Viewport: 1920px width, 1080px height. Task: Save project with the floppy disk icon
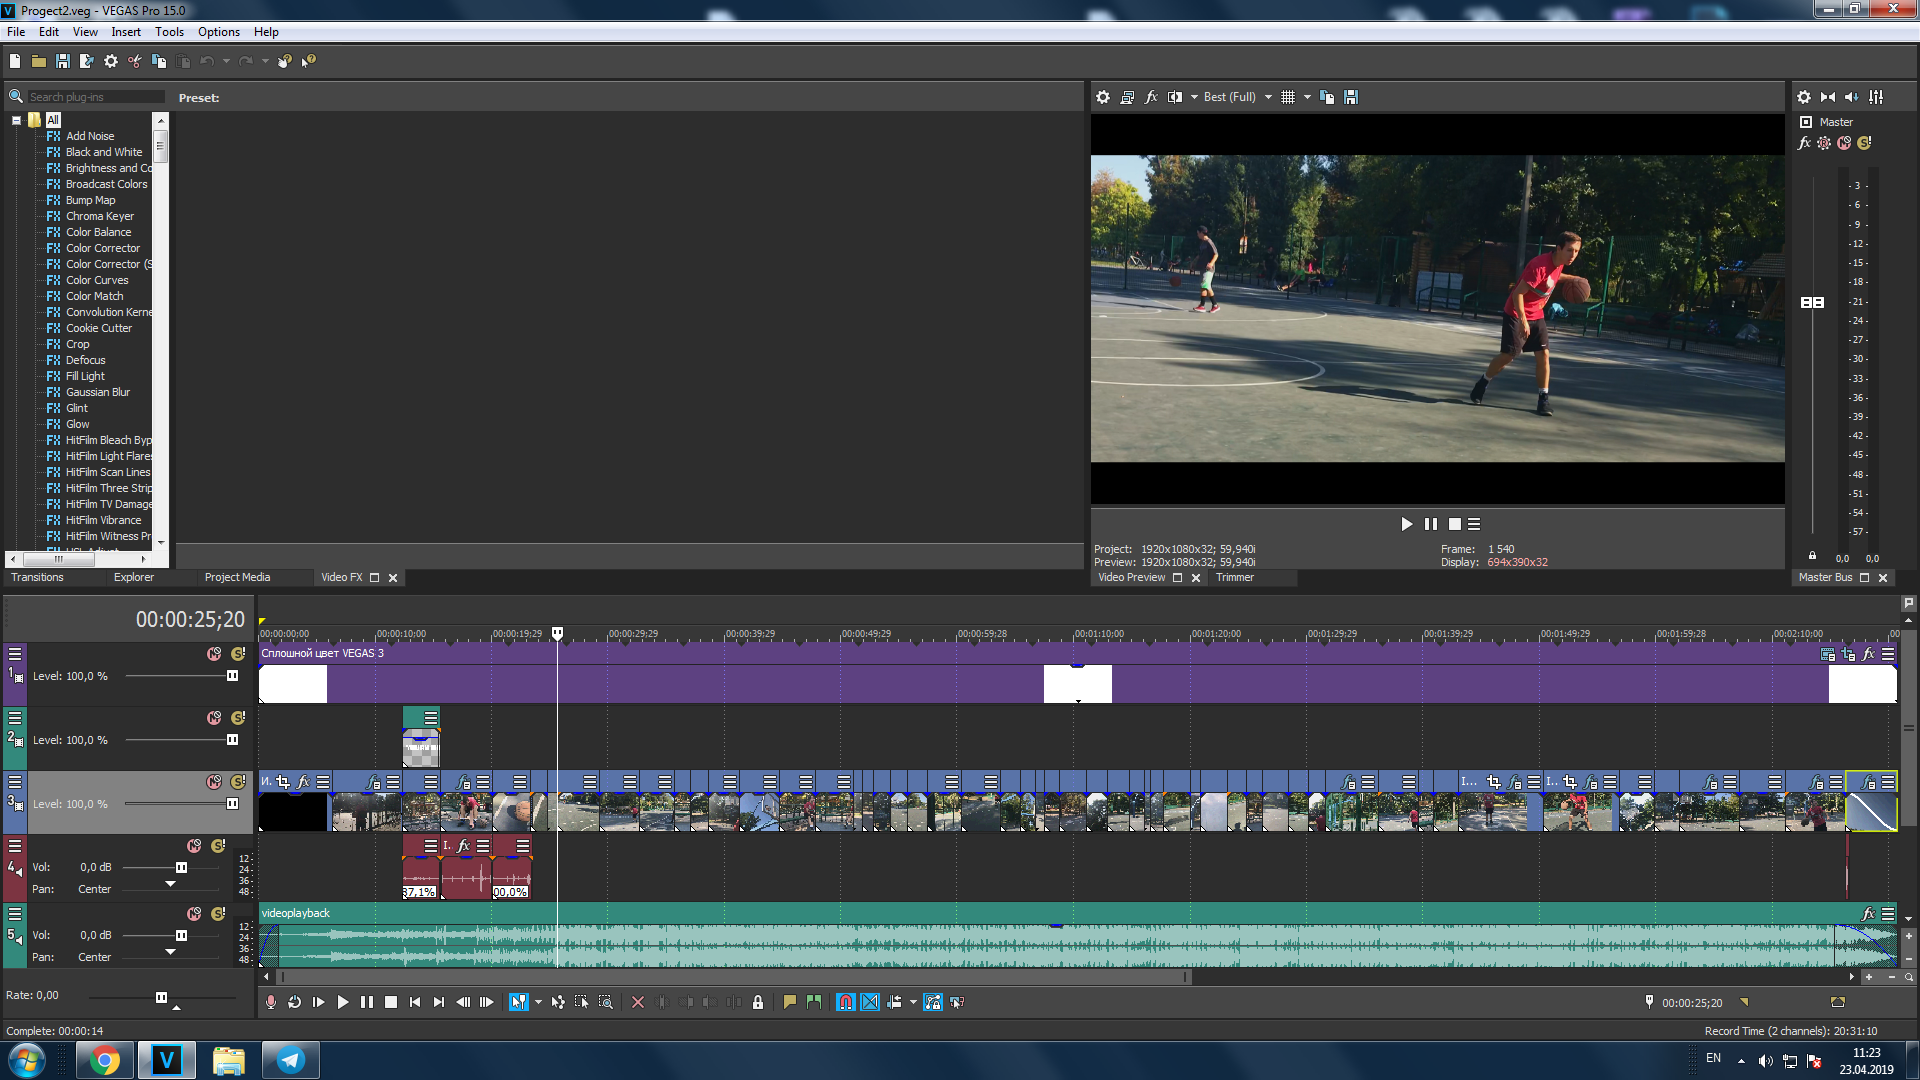pyautogui.click(x=63, y=61)
